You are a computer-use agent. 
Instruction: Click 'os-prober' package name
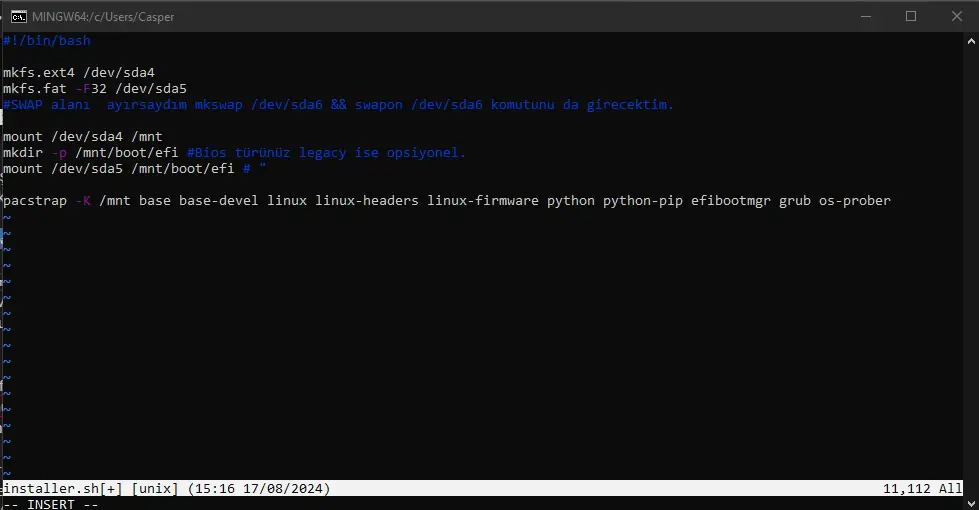(x=855, y=201)
